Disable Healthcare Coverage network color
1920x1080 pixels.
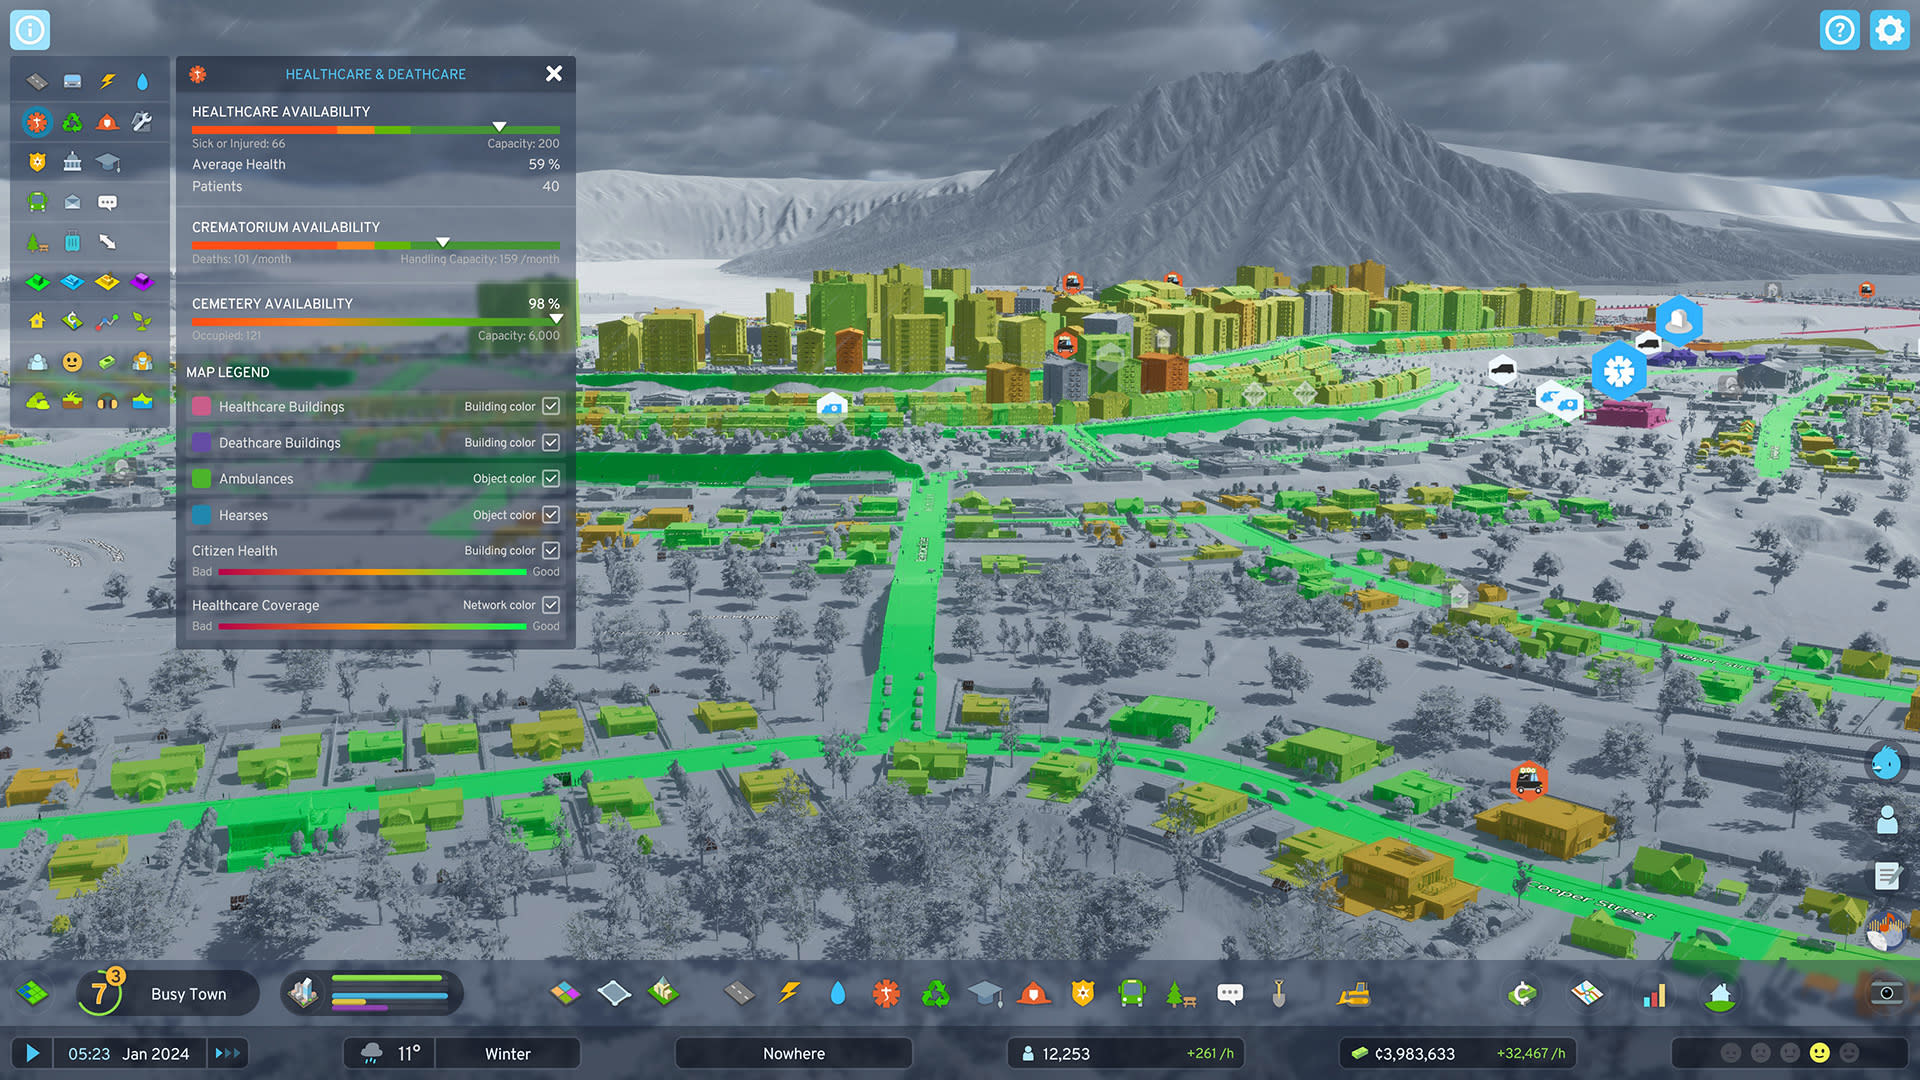tap(551, 605)
